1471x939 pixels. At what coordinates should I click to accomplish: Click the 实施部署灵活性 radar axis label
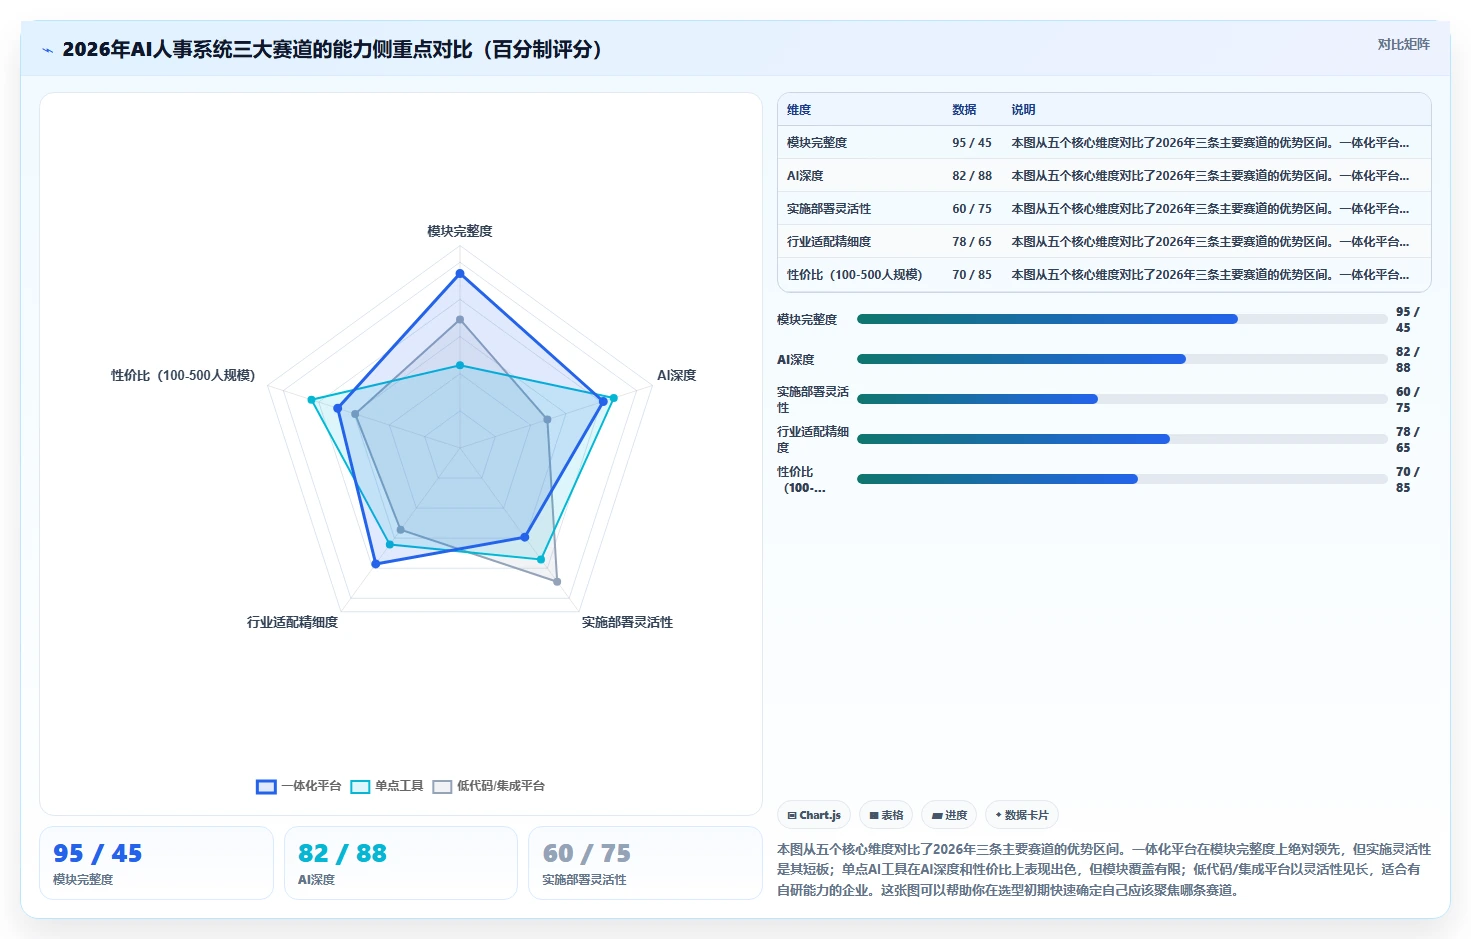point(627,622)
